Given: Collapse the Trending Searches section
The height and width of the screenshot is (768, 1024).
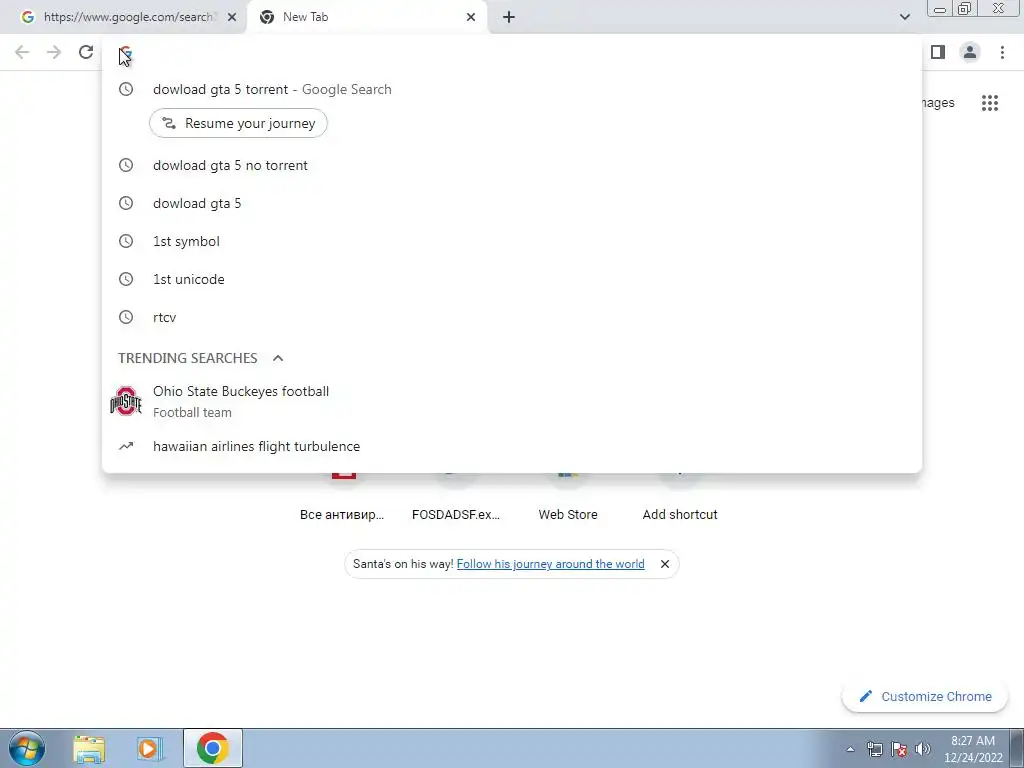Looking at the screenshot, I should [278, 358].
